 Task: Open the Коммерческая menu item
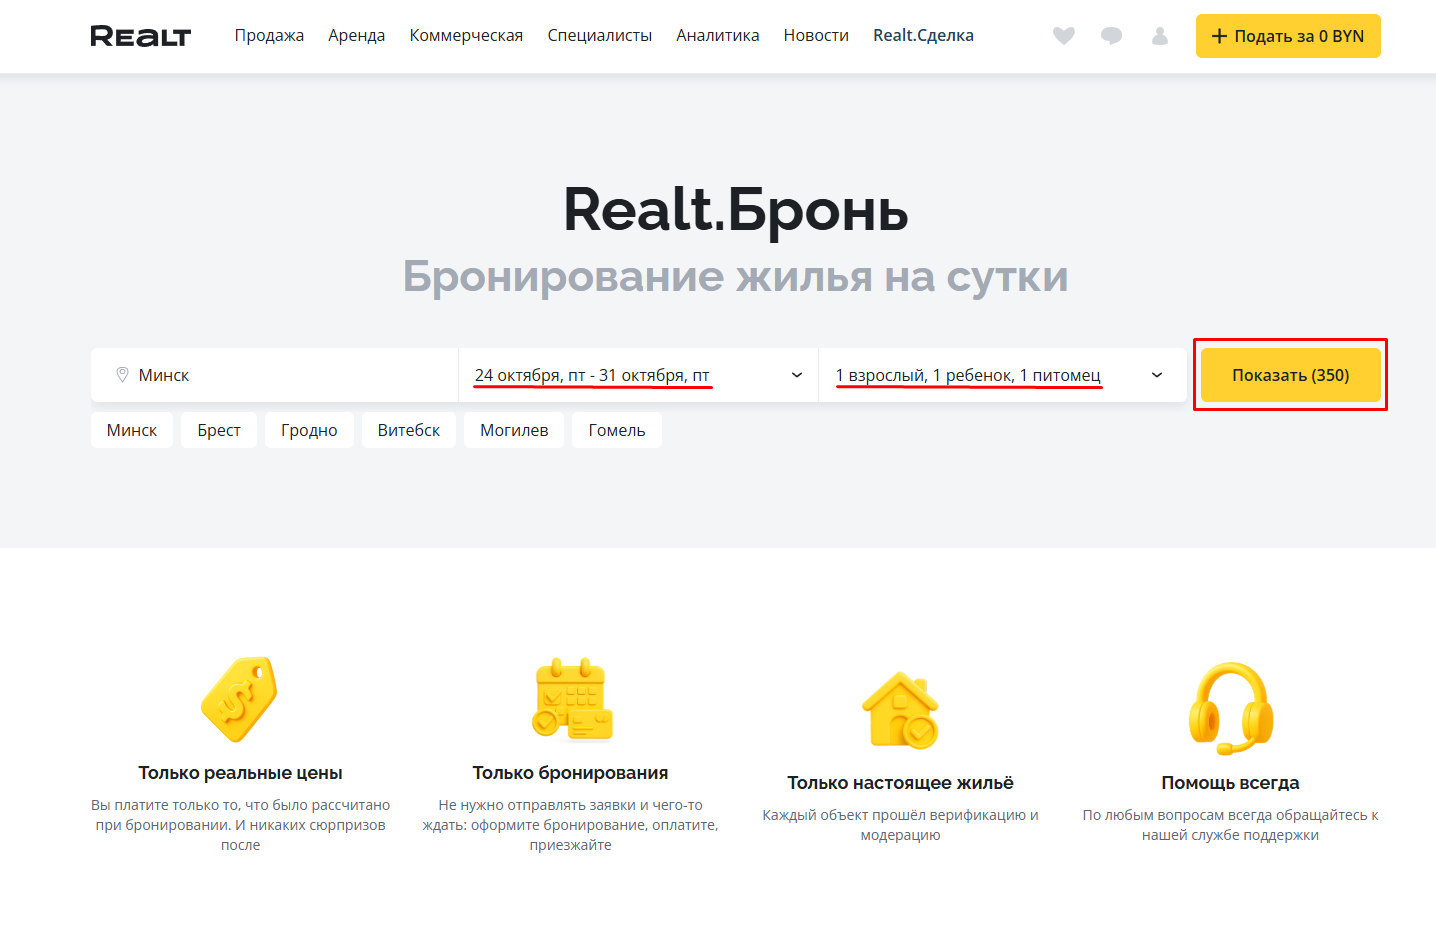[x=466, y=36]
